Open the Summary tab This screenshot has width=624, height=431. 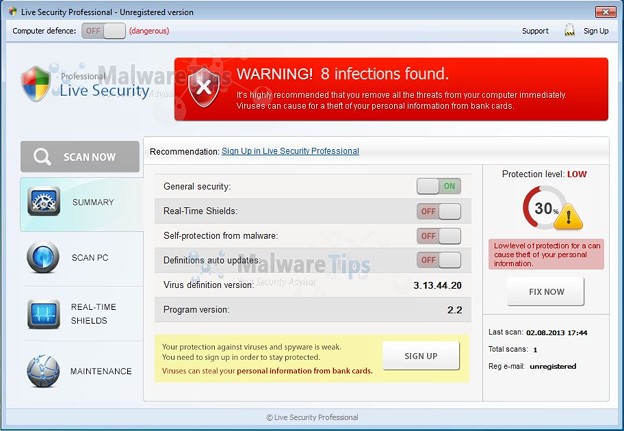[x=82, y=204]
